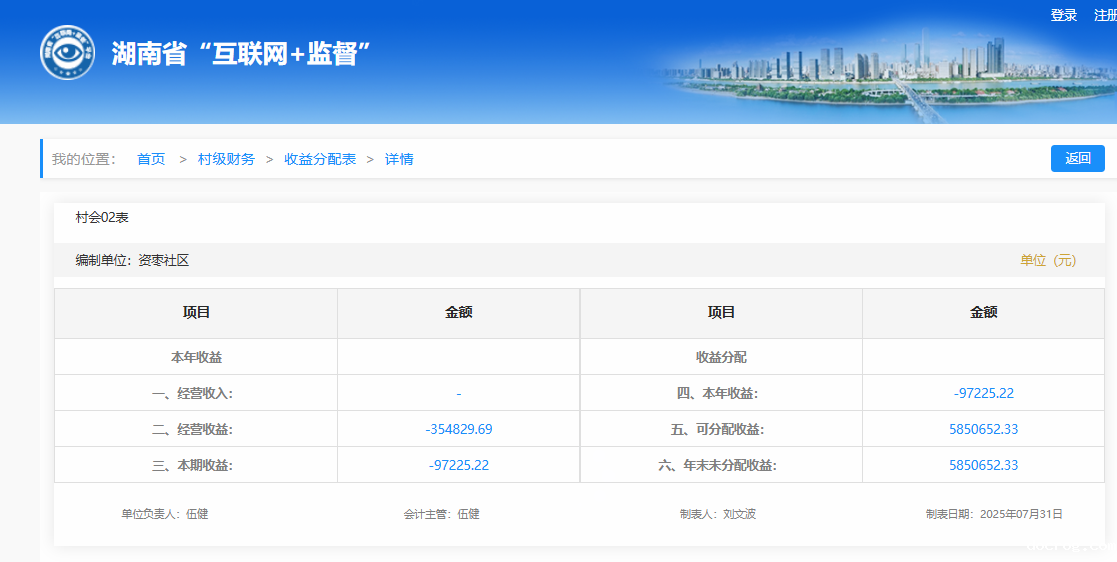This screenshot has width=1117, height=562.
Task: Go to 首页 in breadcrumb
Action: (151, 159)
